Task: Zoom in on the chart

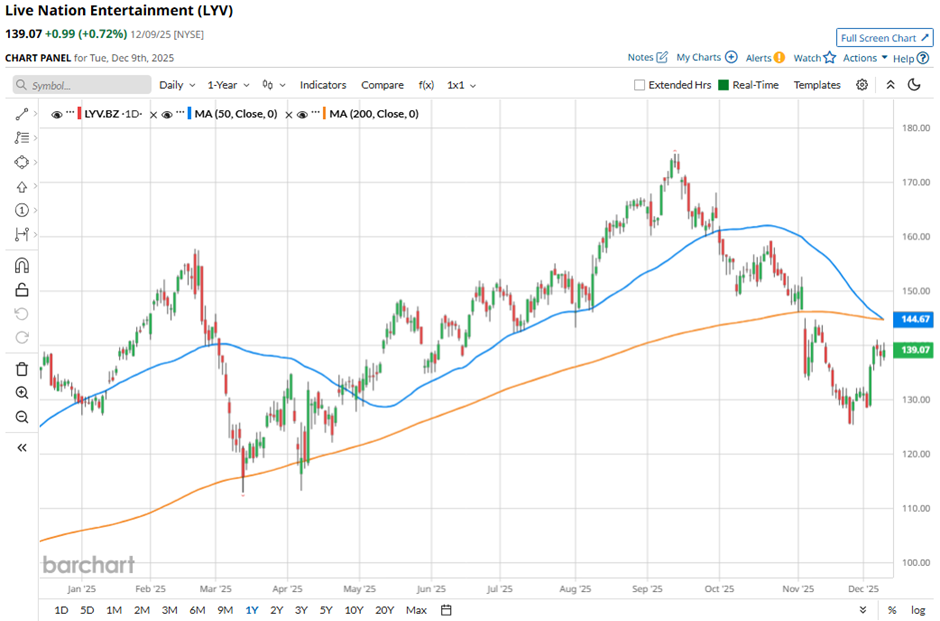Action: pyautogui.click(x=21, y=393)
